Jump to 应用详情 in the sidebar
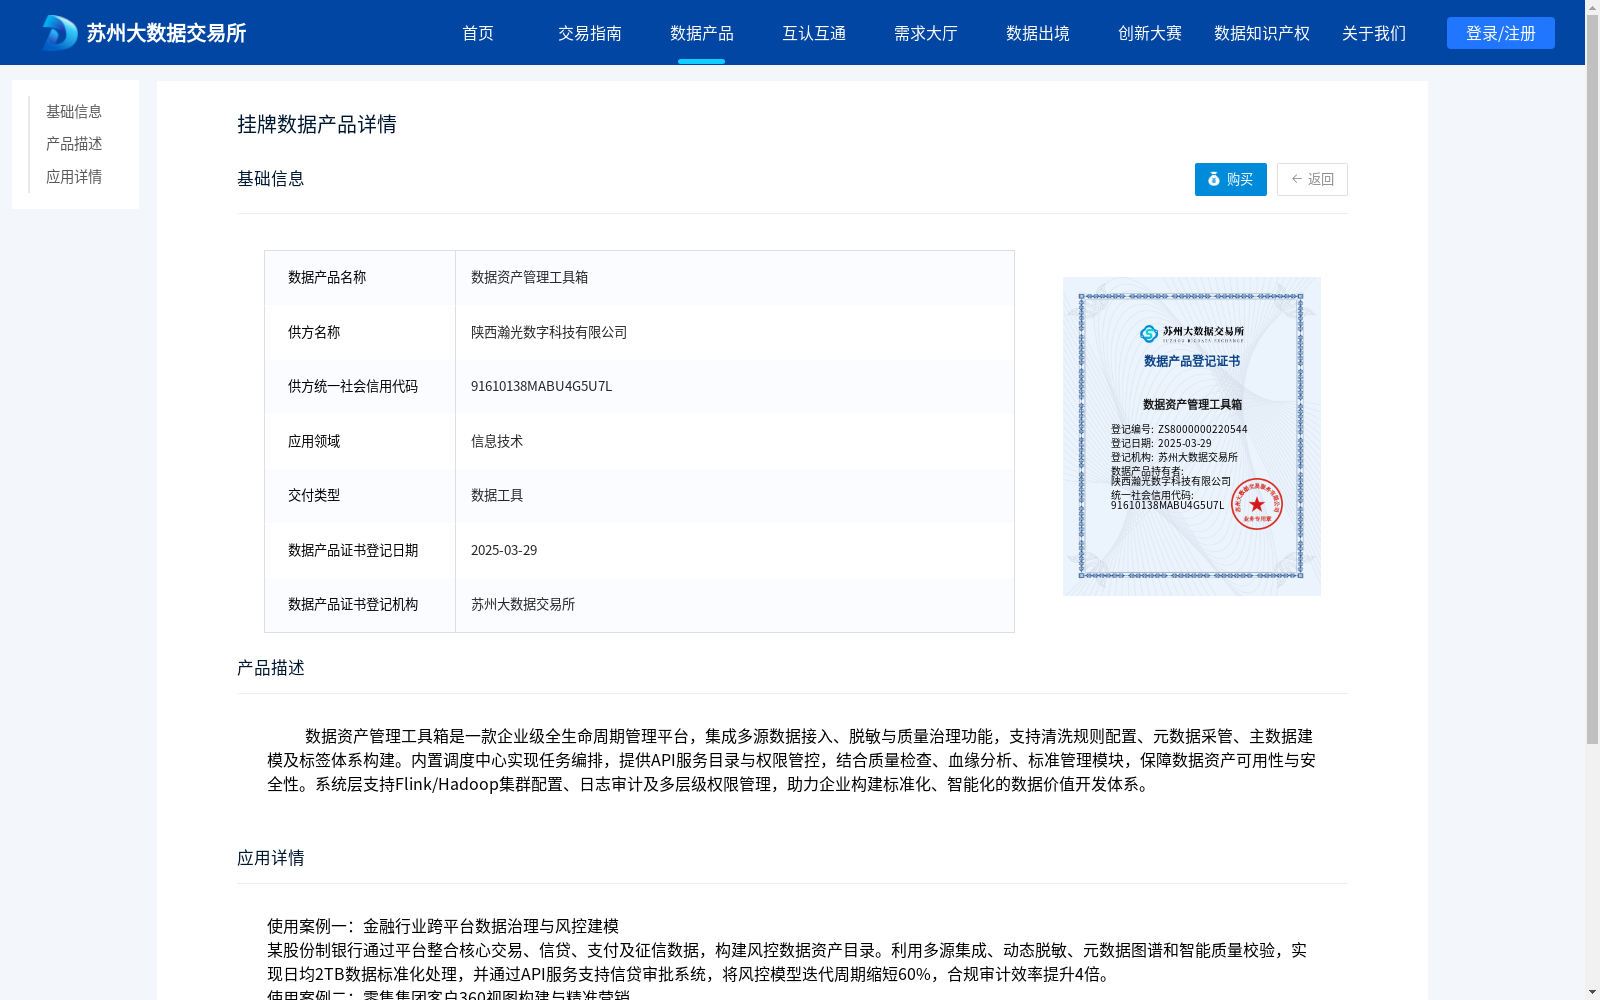Viewport: 1600px width, 1000px height. [x=74, y=177]
